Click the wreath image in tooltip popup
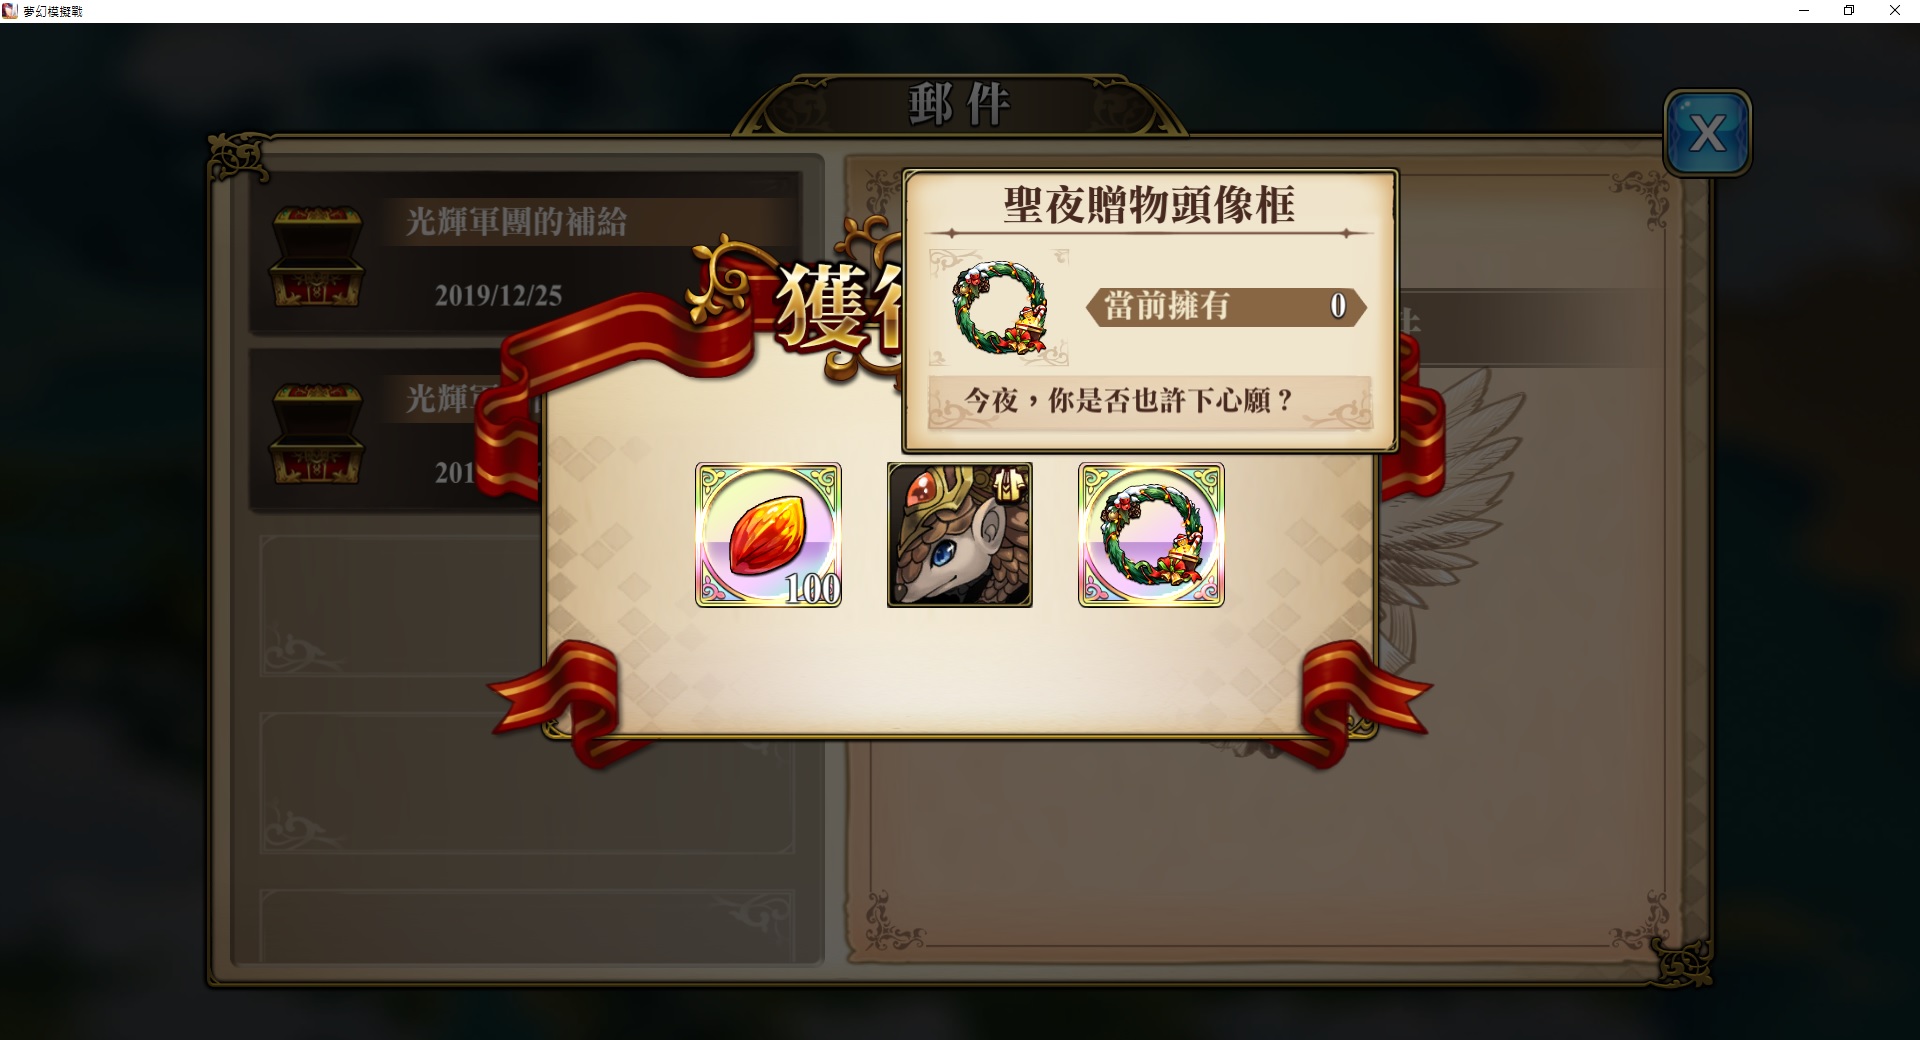 coord(999,307)
